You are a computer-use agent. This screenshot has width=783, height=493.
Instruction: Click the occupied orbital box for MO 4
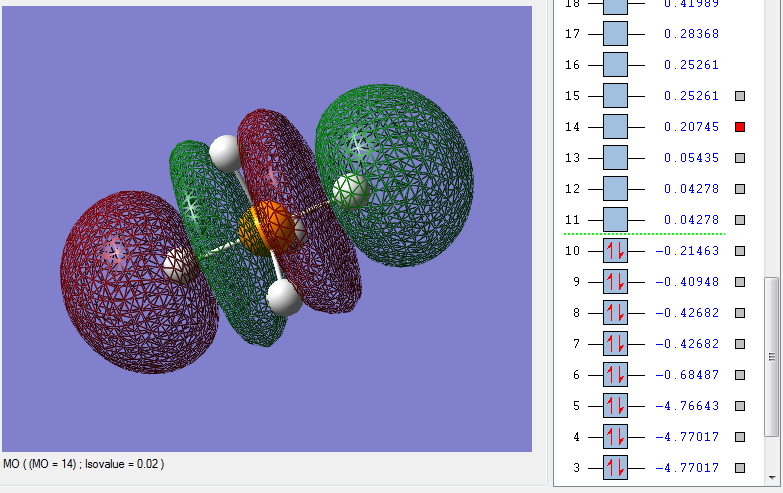point(615,437)
